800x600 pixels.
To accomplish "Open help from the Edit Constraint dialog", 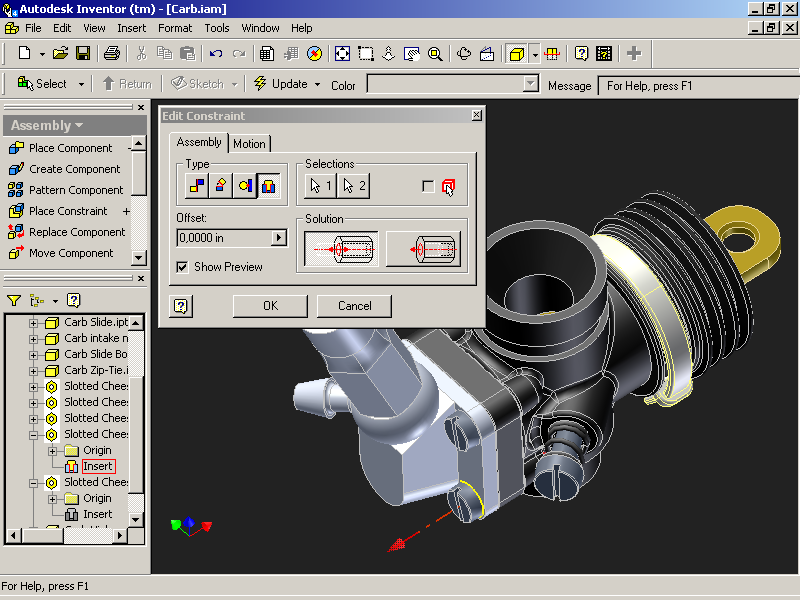I will pyautogui.click(x=181, y=306).
